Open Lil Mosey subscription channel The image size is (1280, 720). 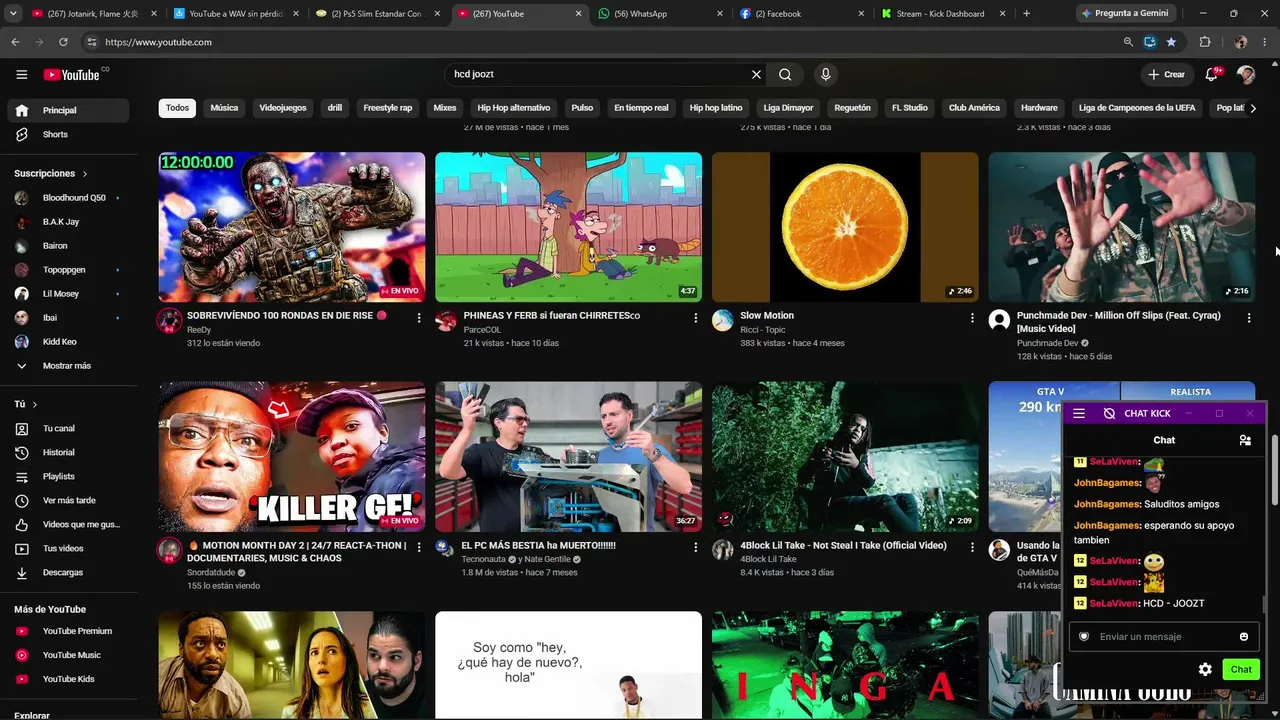pos(69,294)
